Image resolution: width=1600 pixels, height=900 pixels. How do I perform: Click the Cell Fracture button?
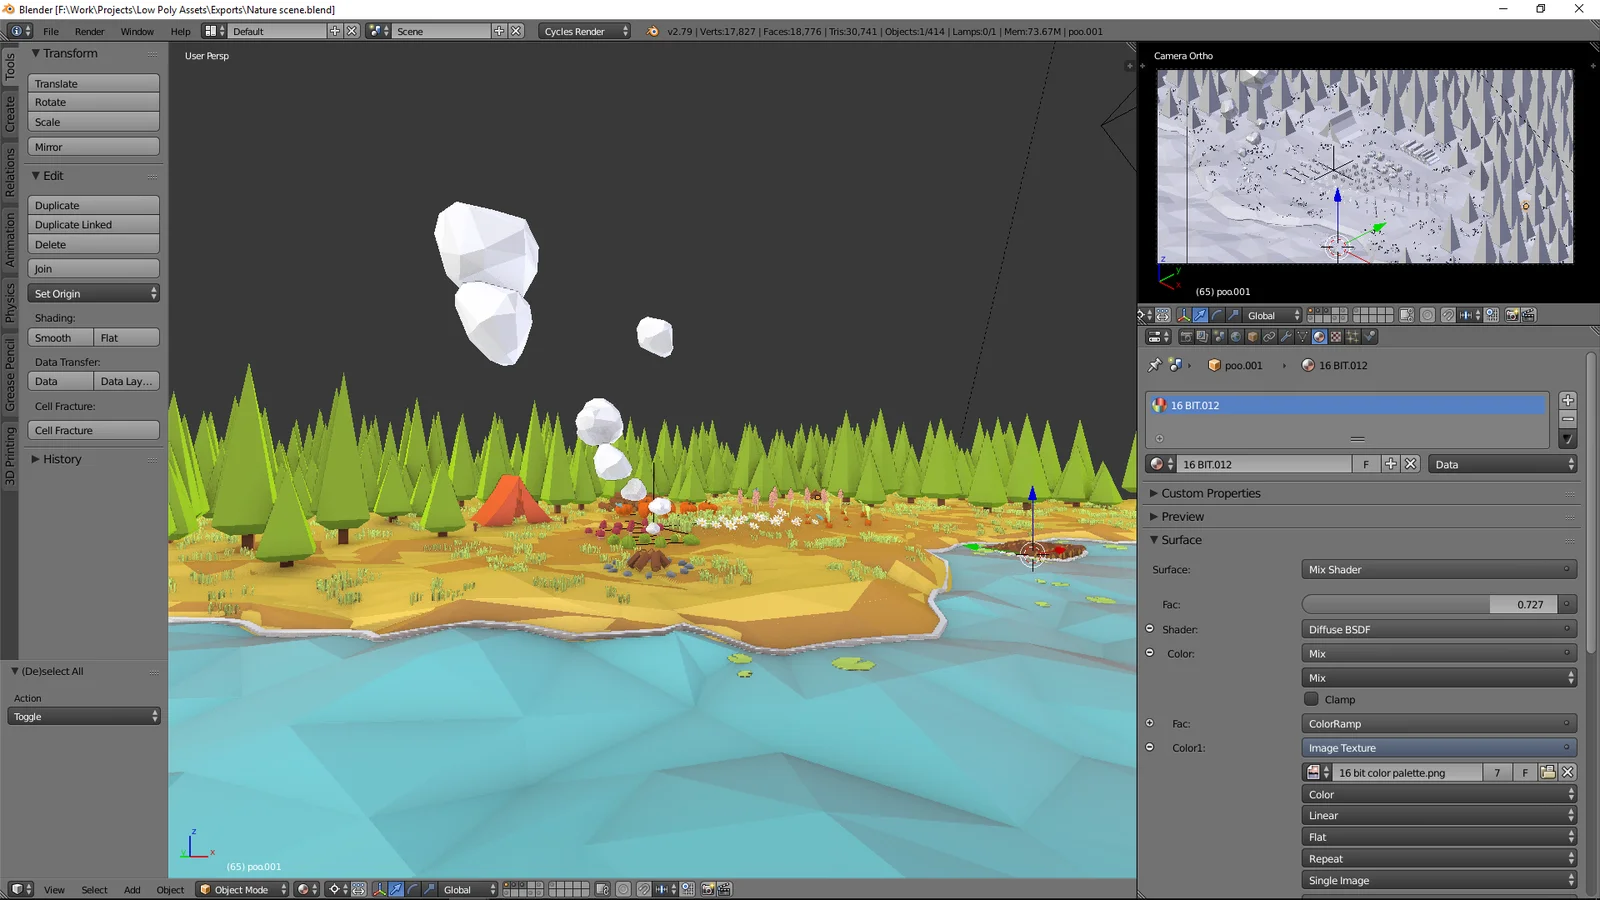(x=93, y=430)
